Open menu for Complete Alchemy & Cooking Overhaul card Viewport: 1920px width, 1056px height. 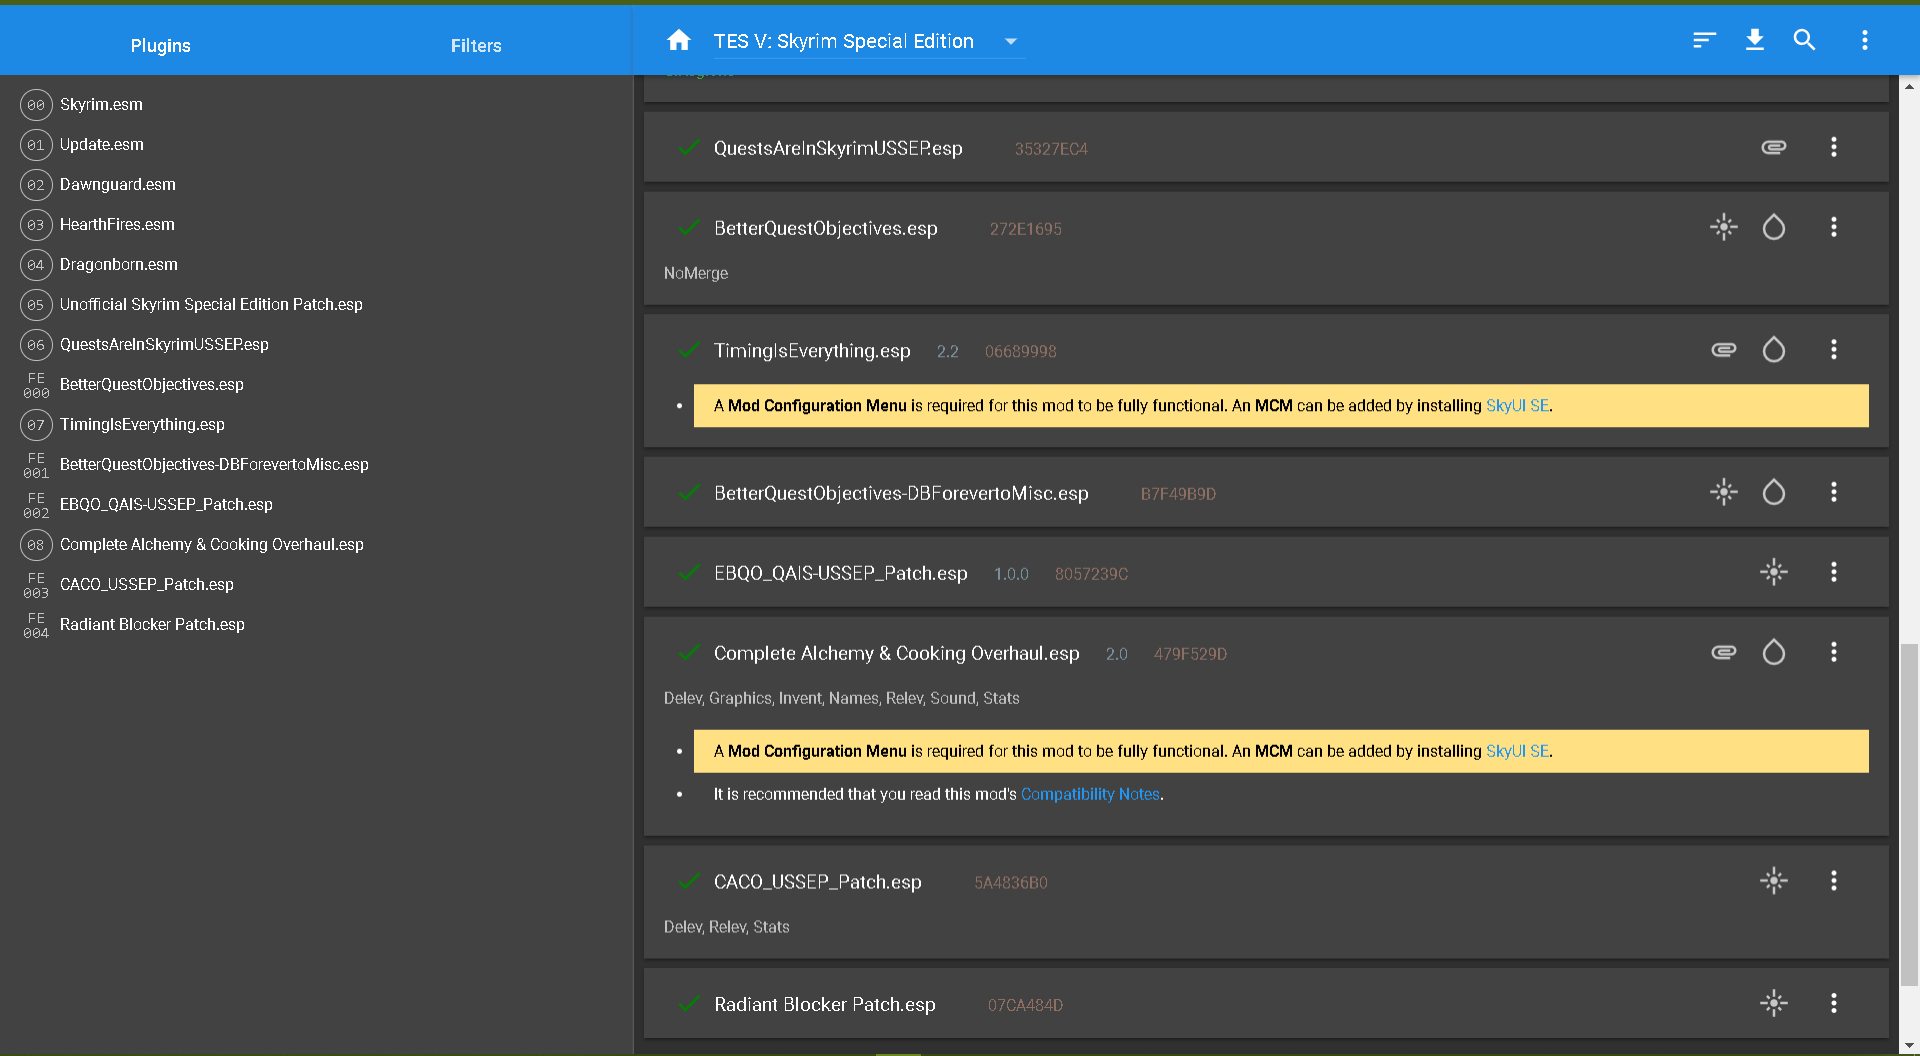click(1834, 652)
